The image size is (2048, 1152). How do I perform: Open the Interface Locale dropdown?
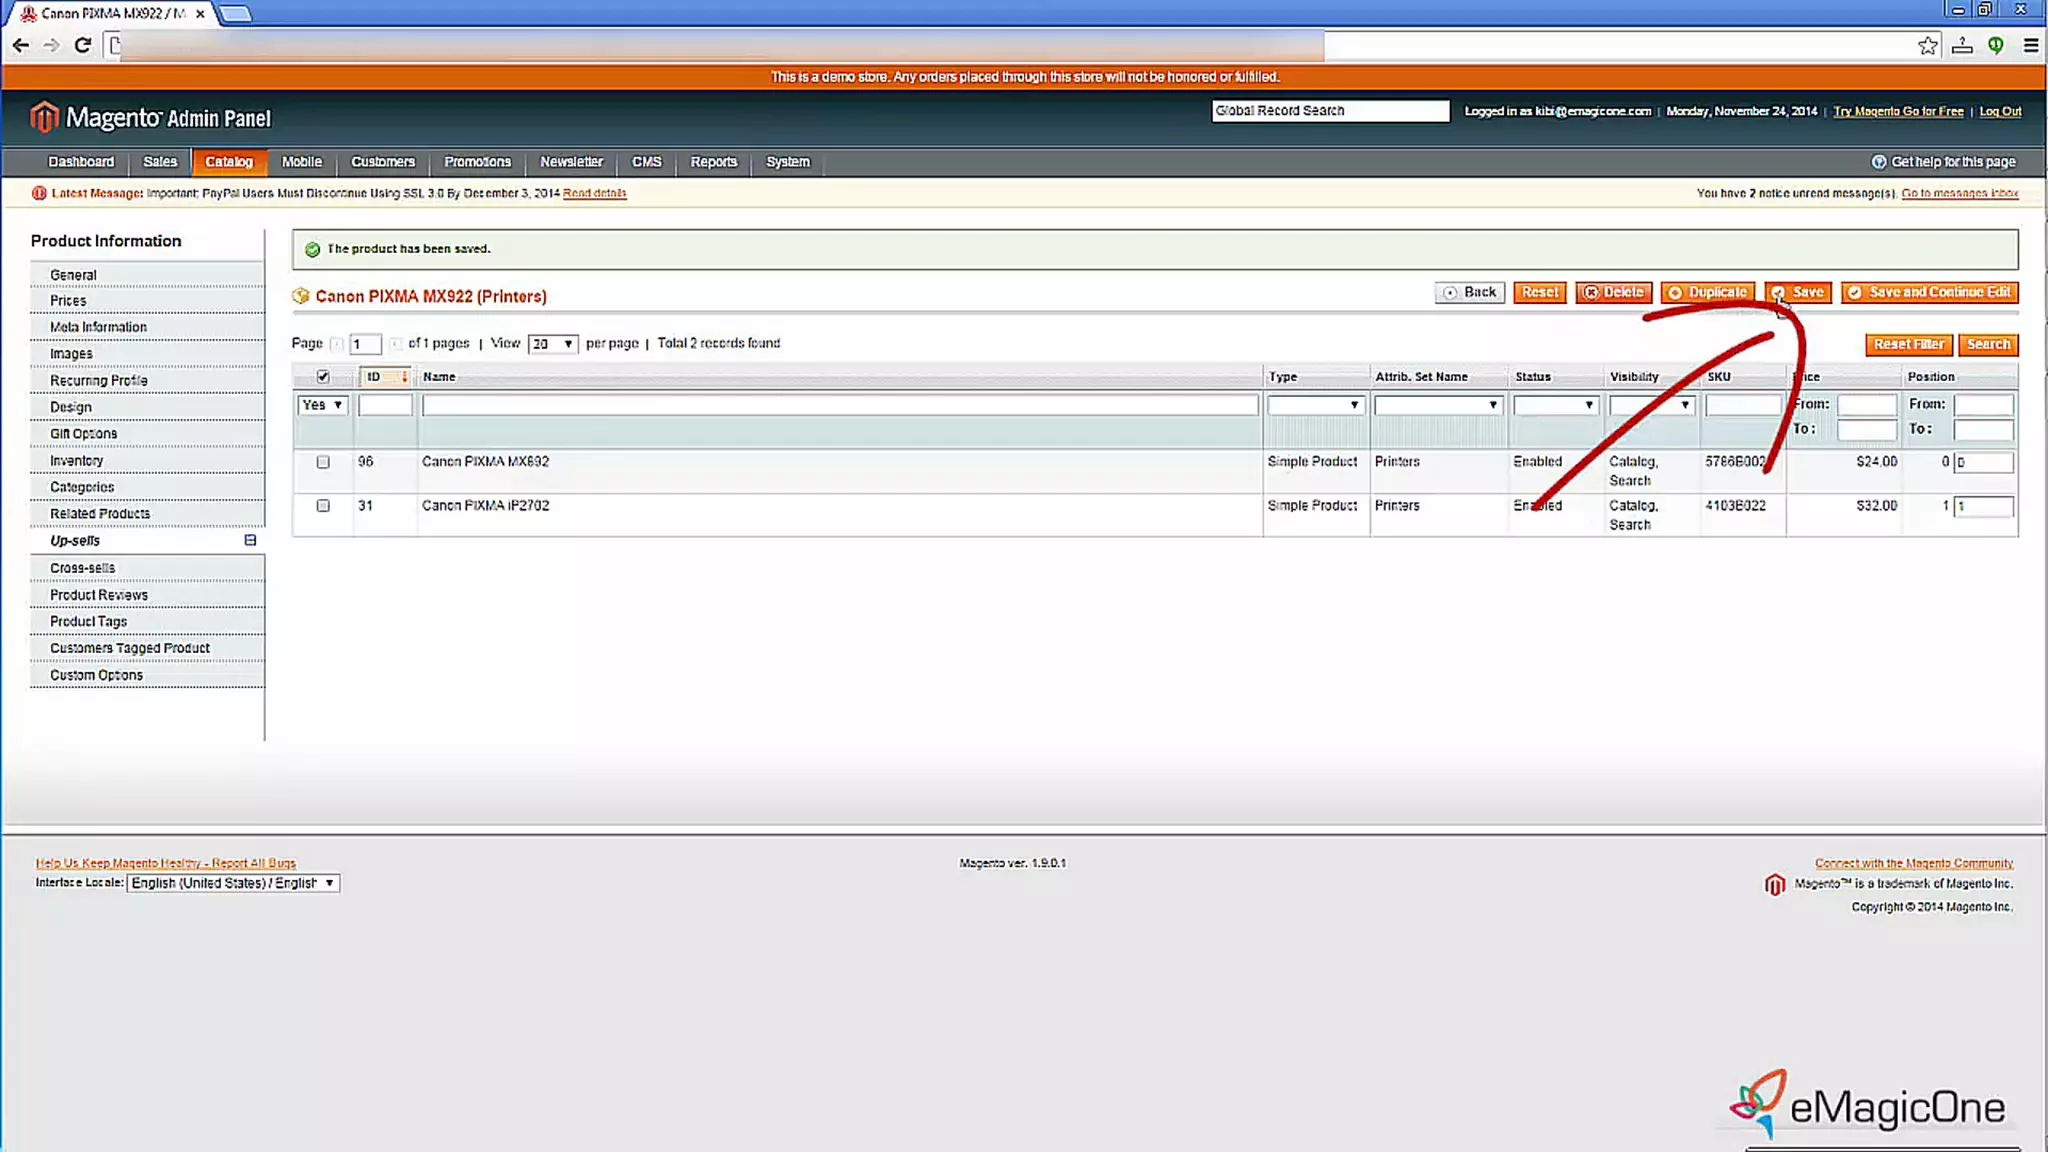pos(233,883)
